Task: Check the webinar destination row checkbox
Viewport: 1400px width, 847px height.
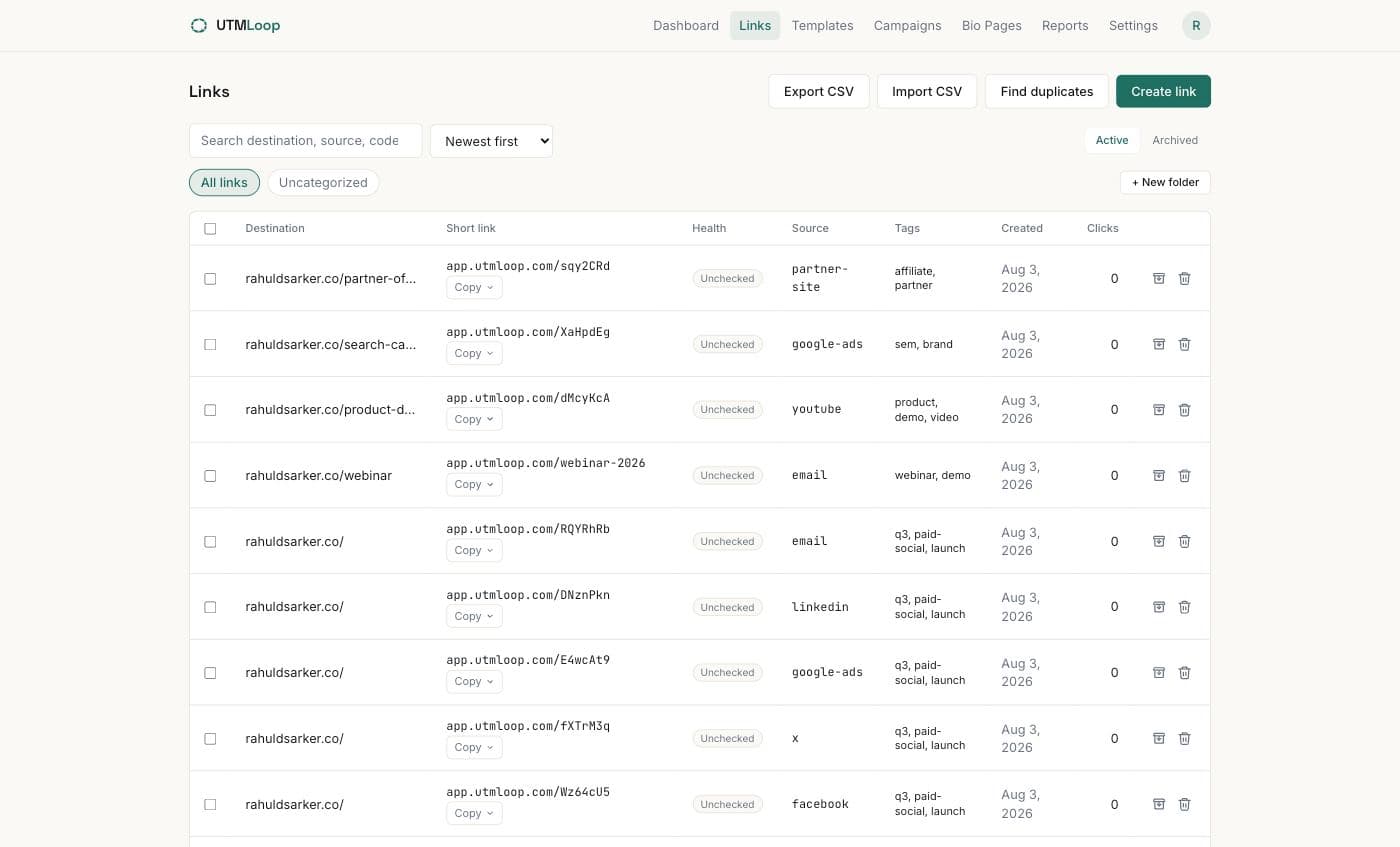Action: (x=210, y=475)
